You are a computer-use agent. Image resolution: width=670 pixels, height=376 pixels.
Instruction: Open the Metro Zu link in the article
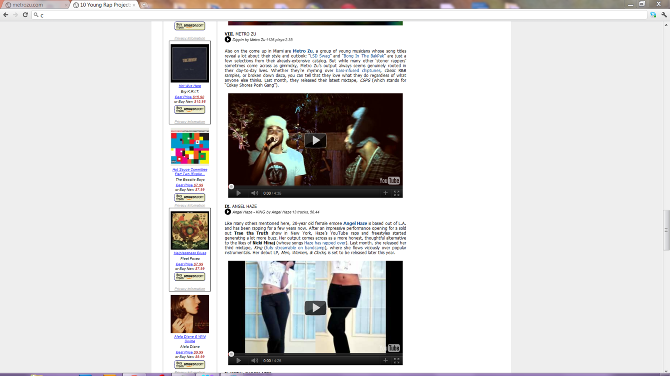(x=303, y=51)
